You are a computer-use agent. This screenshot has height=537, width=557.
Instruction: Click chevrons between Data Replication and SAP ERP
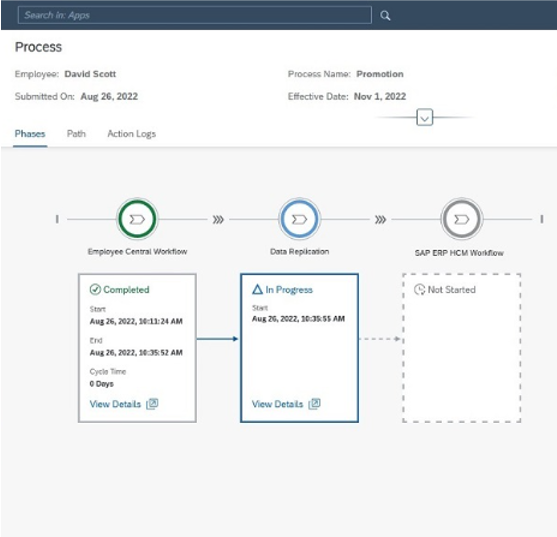pos(380,220)
